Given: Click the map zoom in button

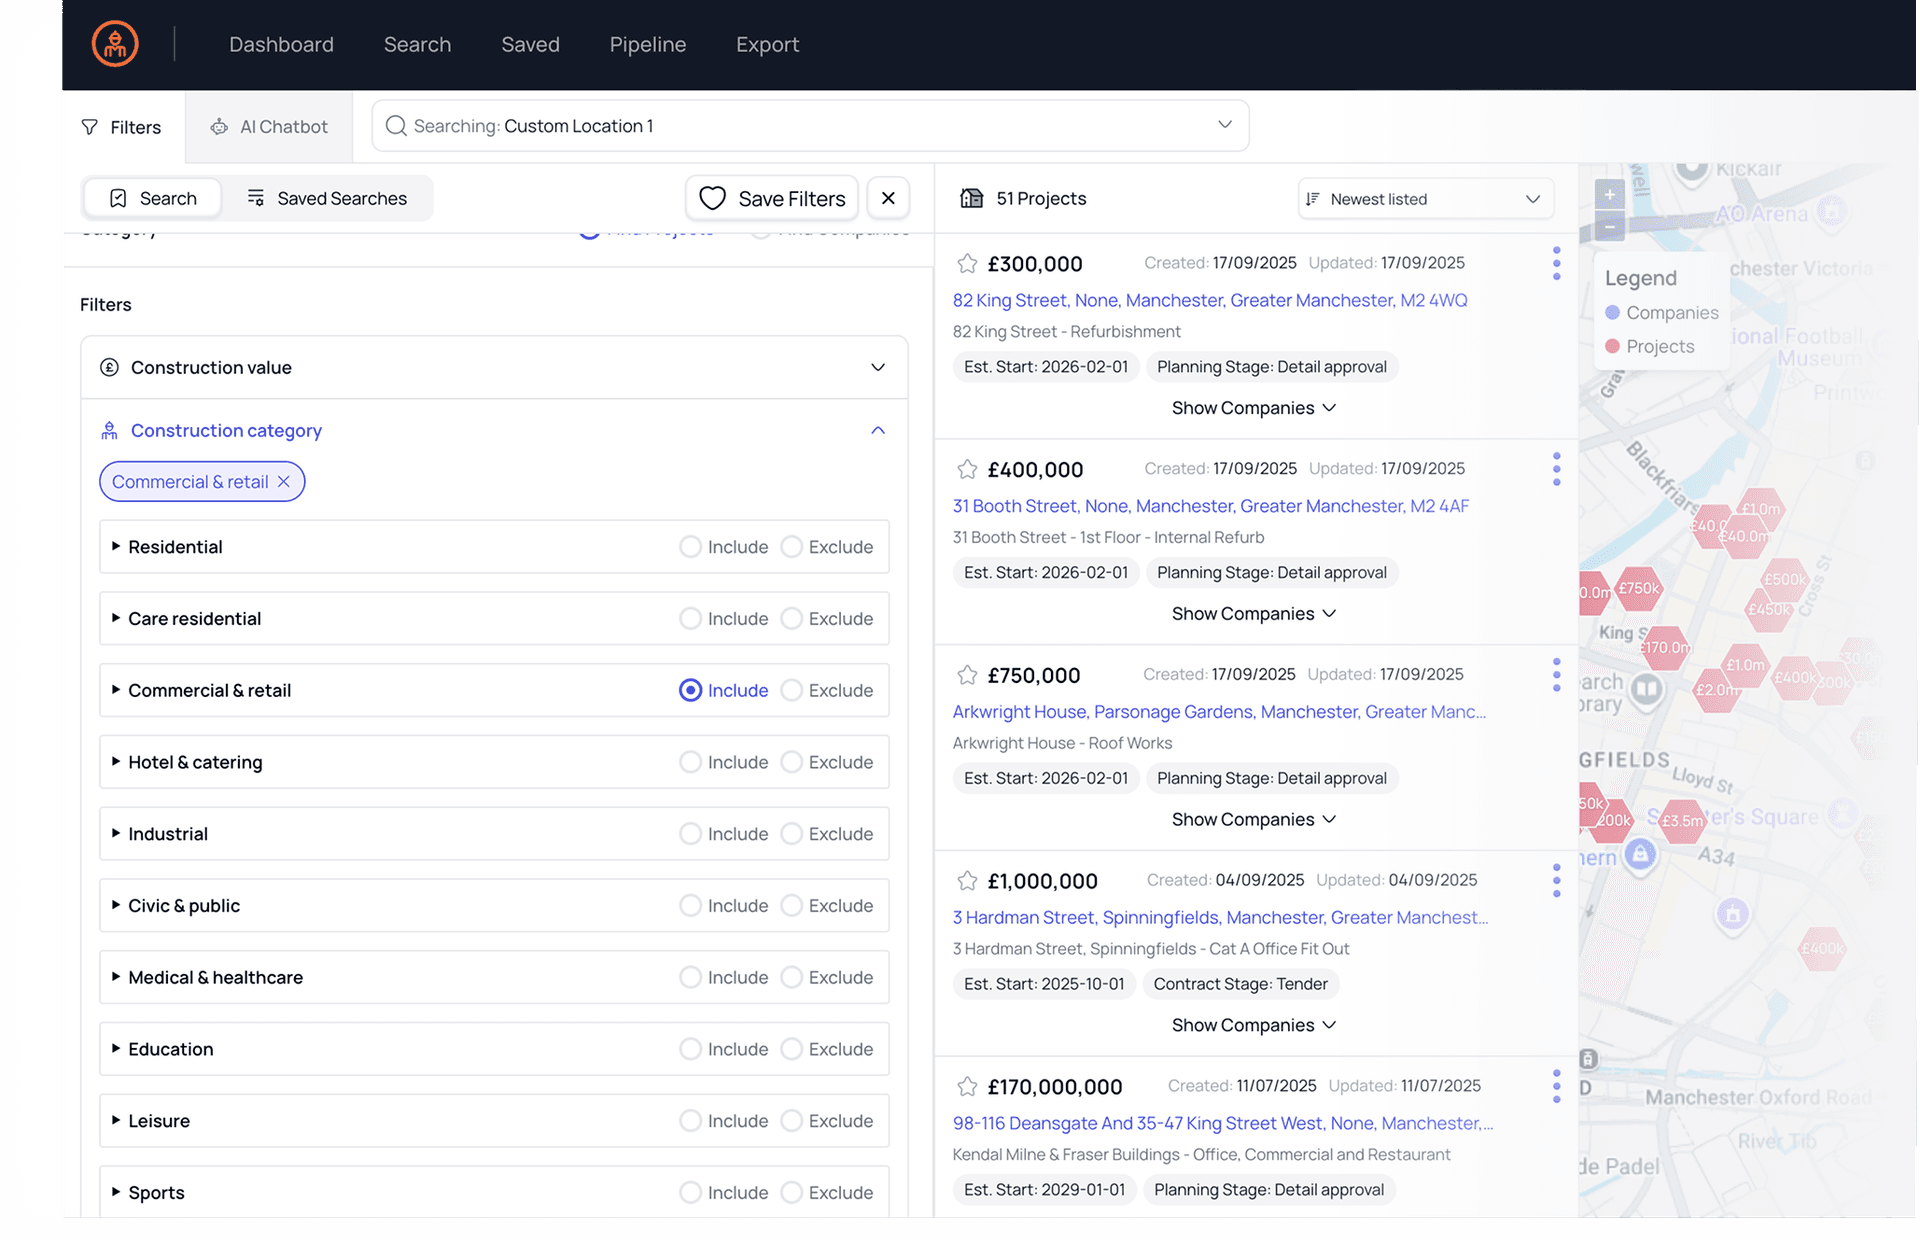Looking at the screenshot, I should 1609,194.
